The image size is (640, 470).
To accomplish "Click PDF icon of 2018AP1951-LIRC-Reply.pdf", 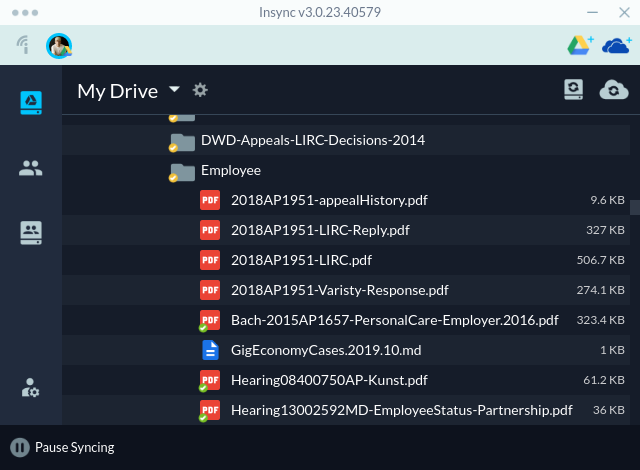I will click(x=210, y=230).
